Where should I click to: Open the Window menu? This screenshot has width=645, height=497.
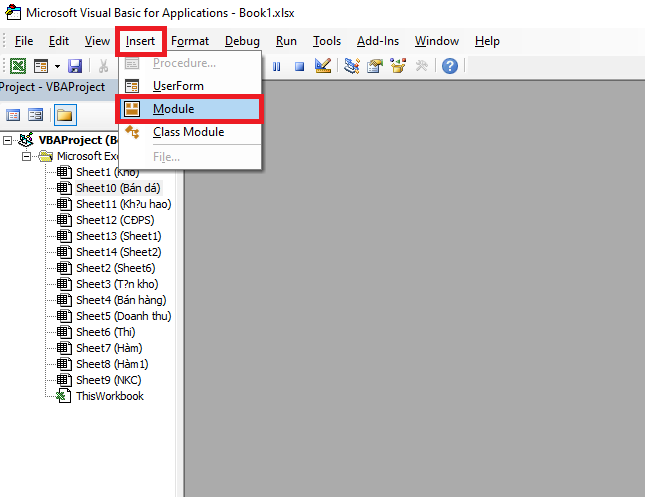click(436, 41)
